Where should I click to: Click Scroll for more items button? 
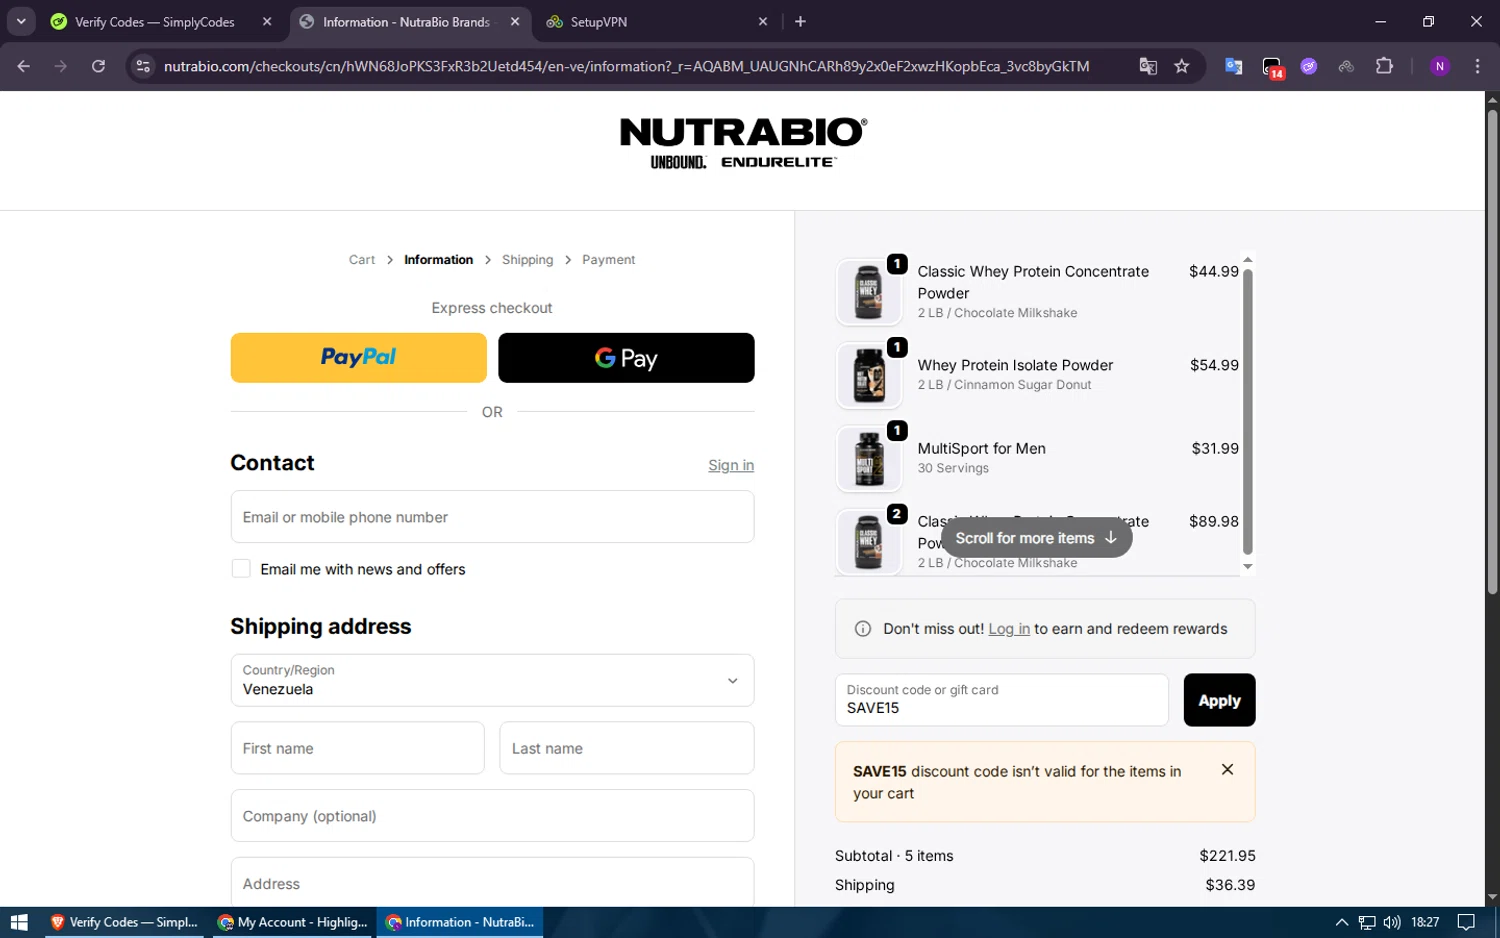tap(1036, 538)
